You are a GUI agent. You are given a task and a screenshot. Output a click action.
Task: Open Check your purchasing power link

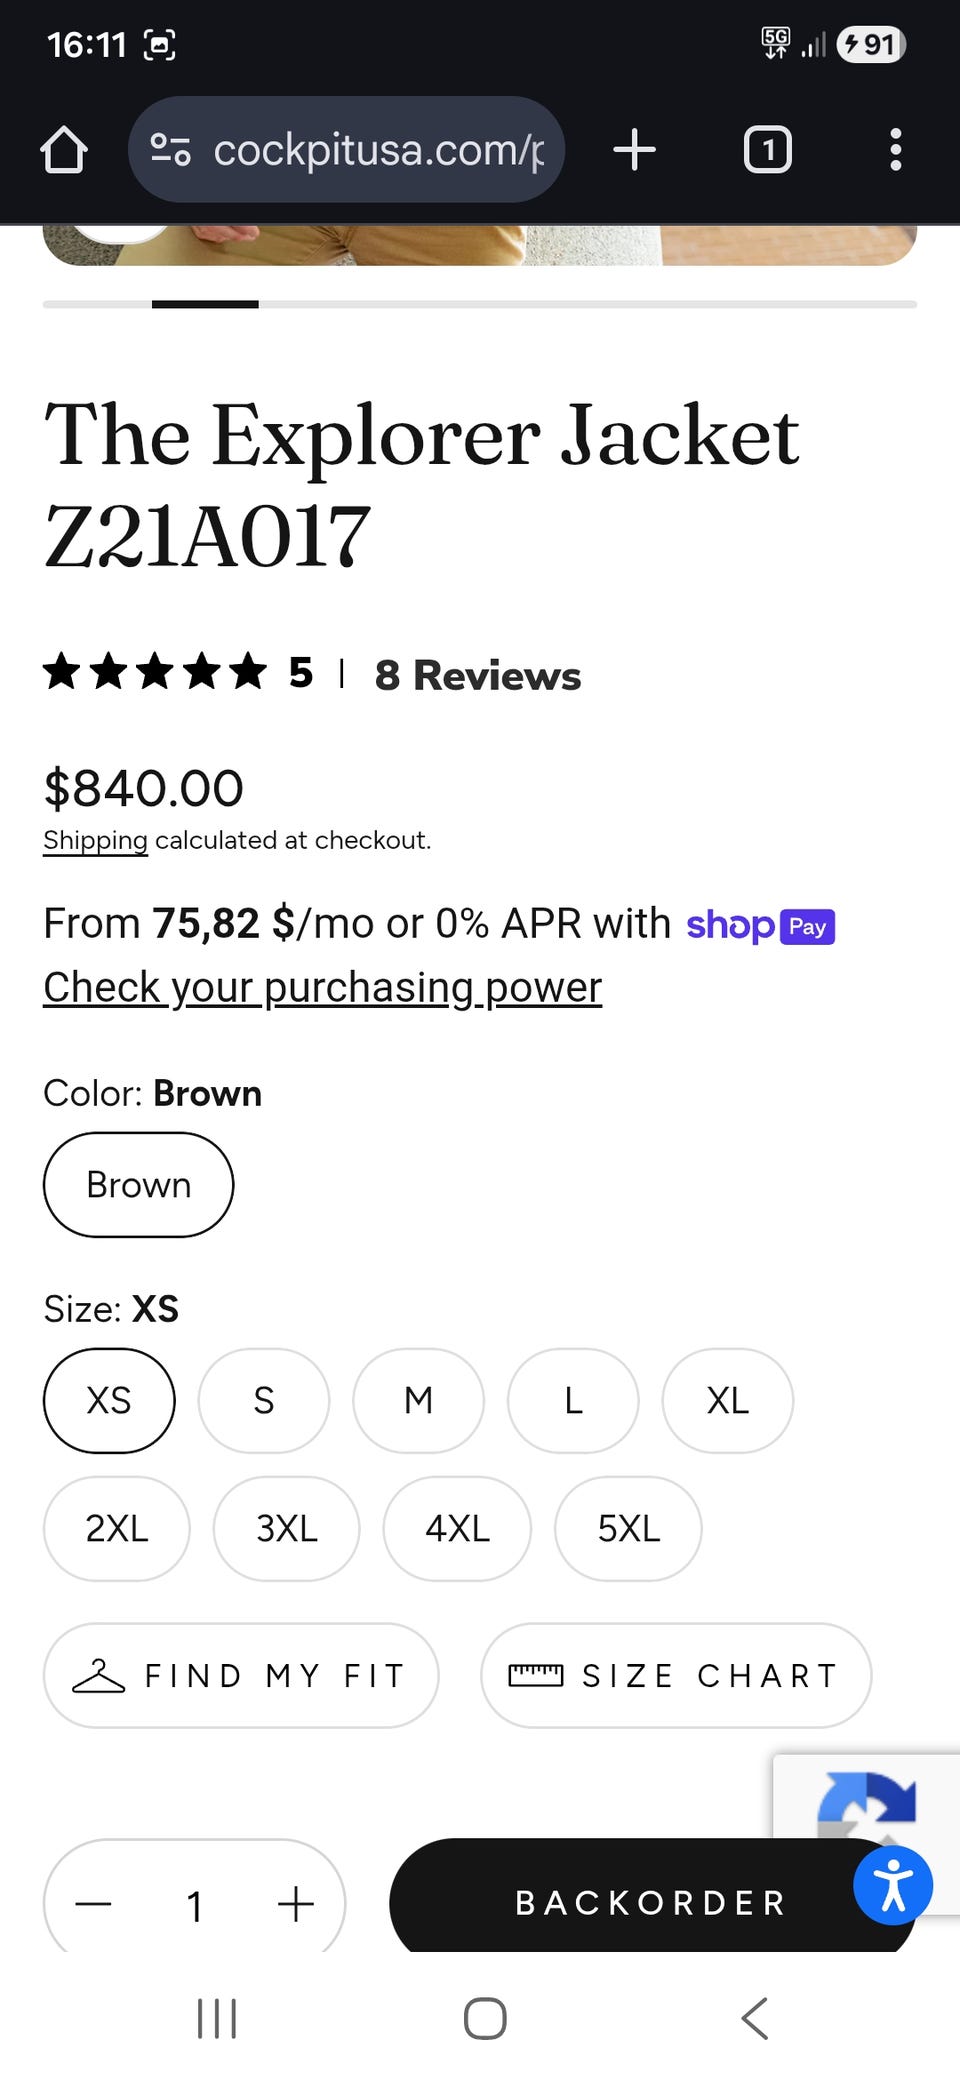(322, 987)
